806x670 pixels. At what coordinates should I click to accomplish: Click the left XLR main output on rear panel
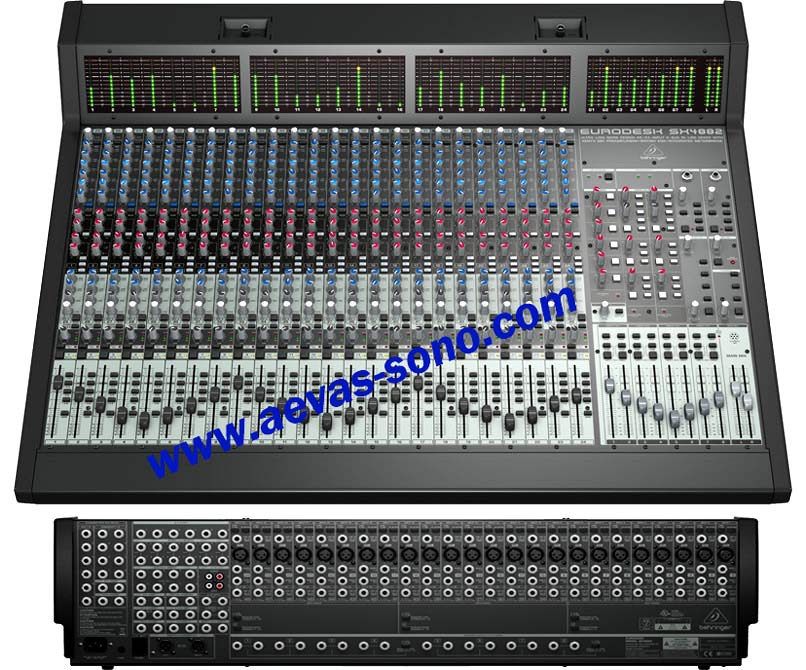pyautogui.click(x=164, y=646)
